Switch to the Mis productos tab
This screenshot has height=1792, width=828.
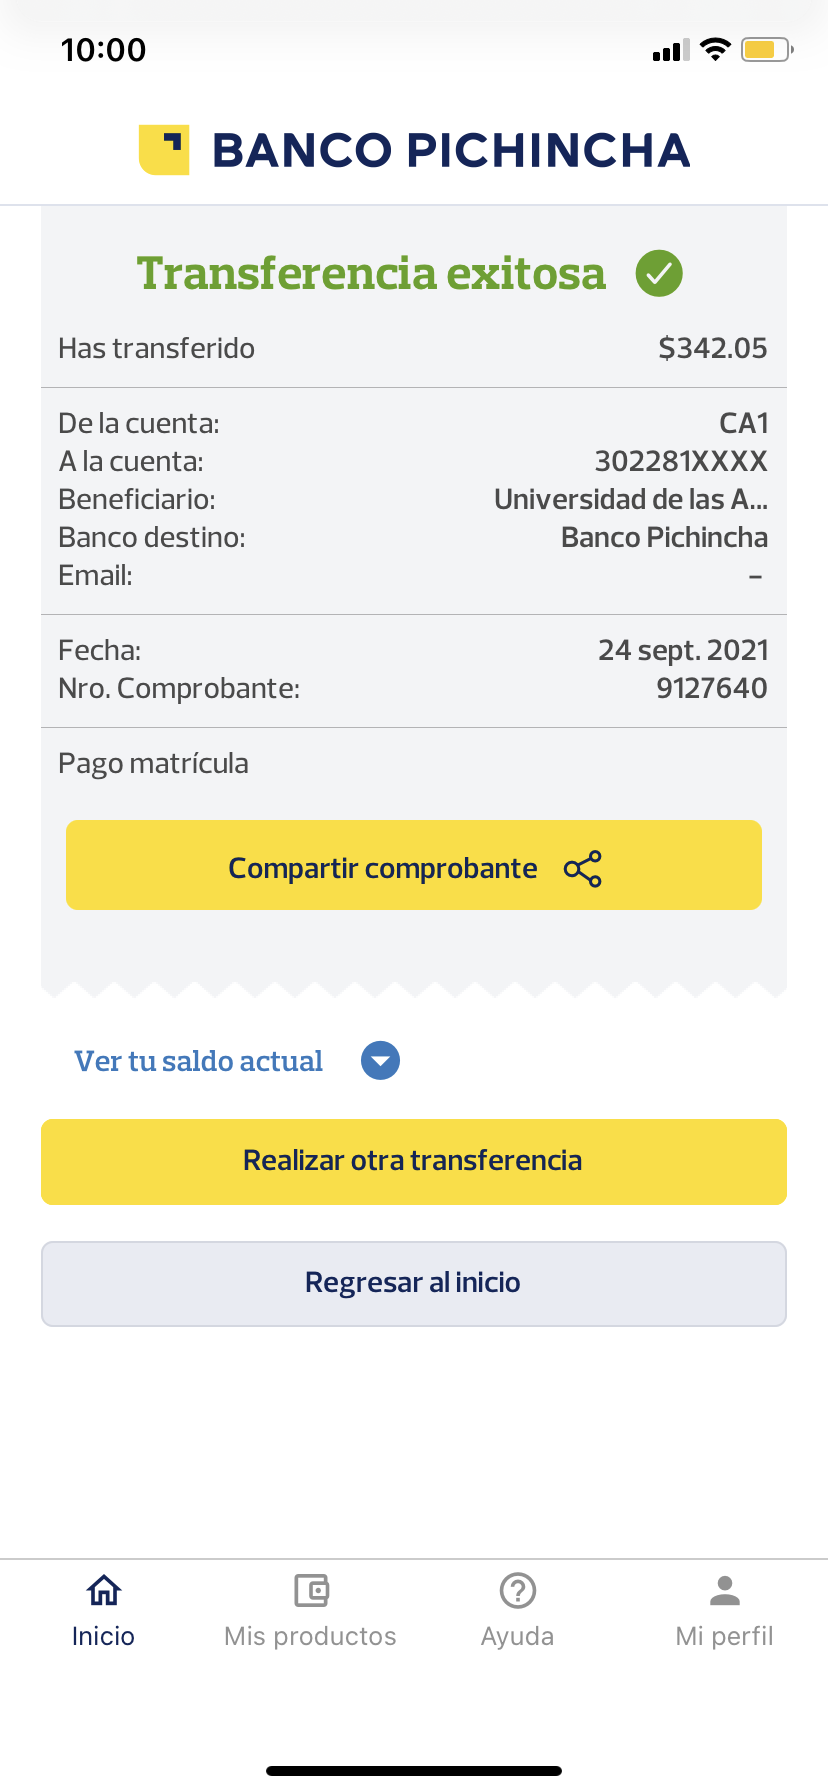(311, 1636)
